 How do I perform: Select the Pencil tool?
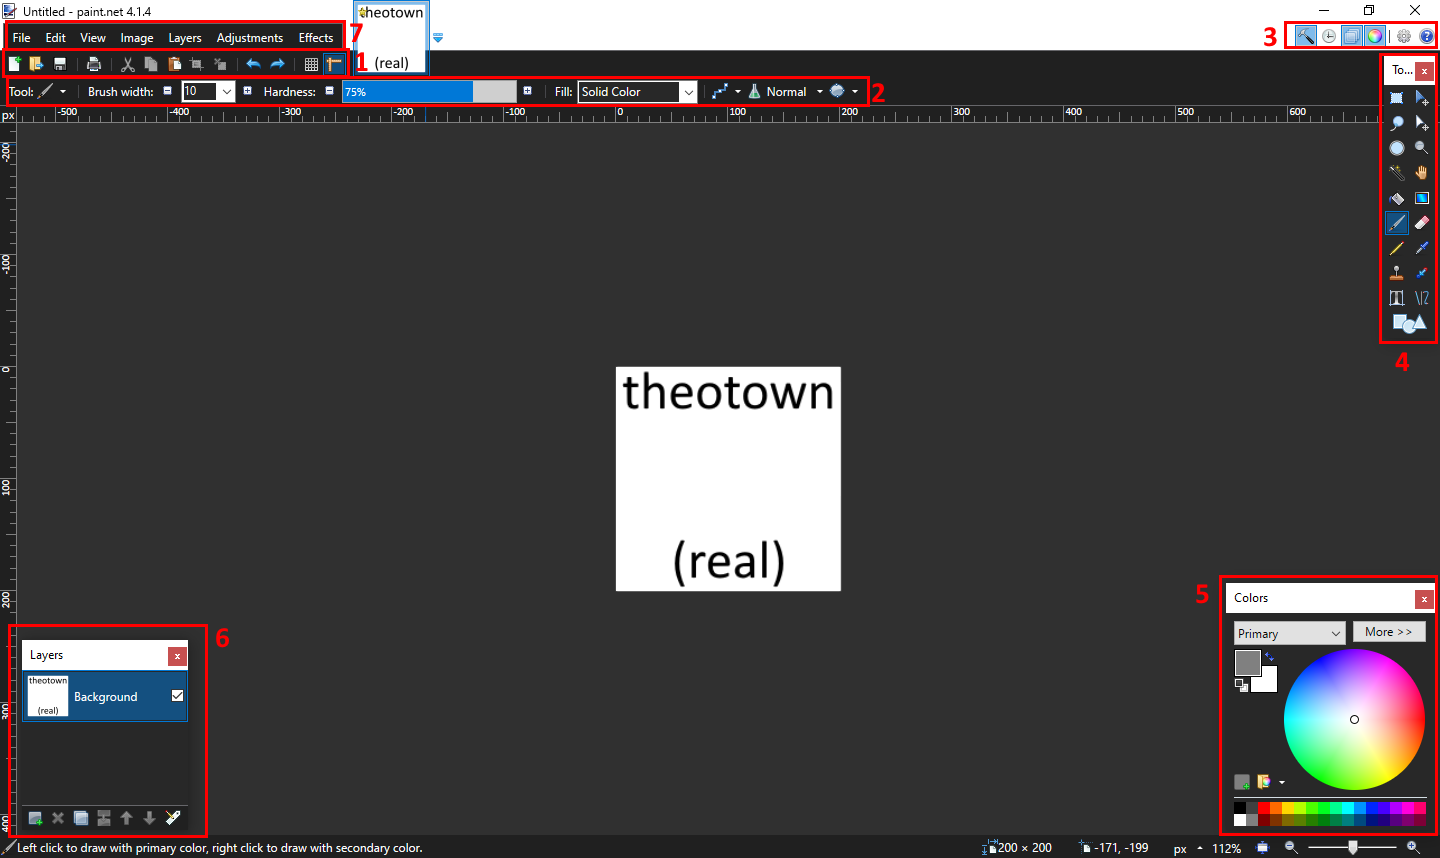click(1397, 248)
